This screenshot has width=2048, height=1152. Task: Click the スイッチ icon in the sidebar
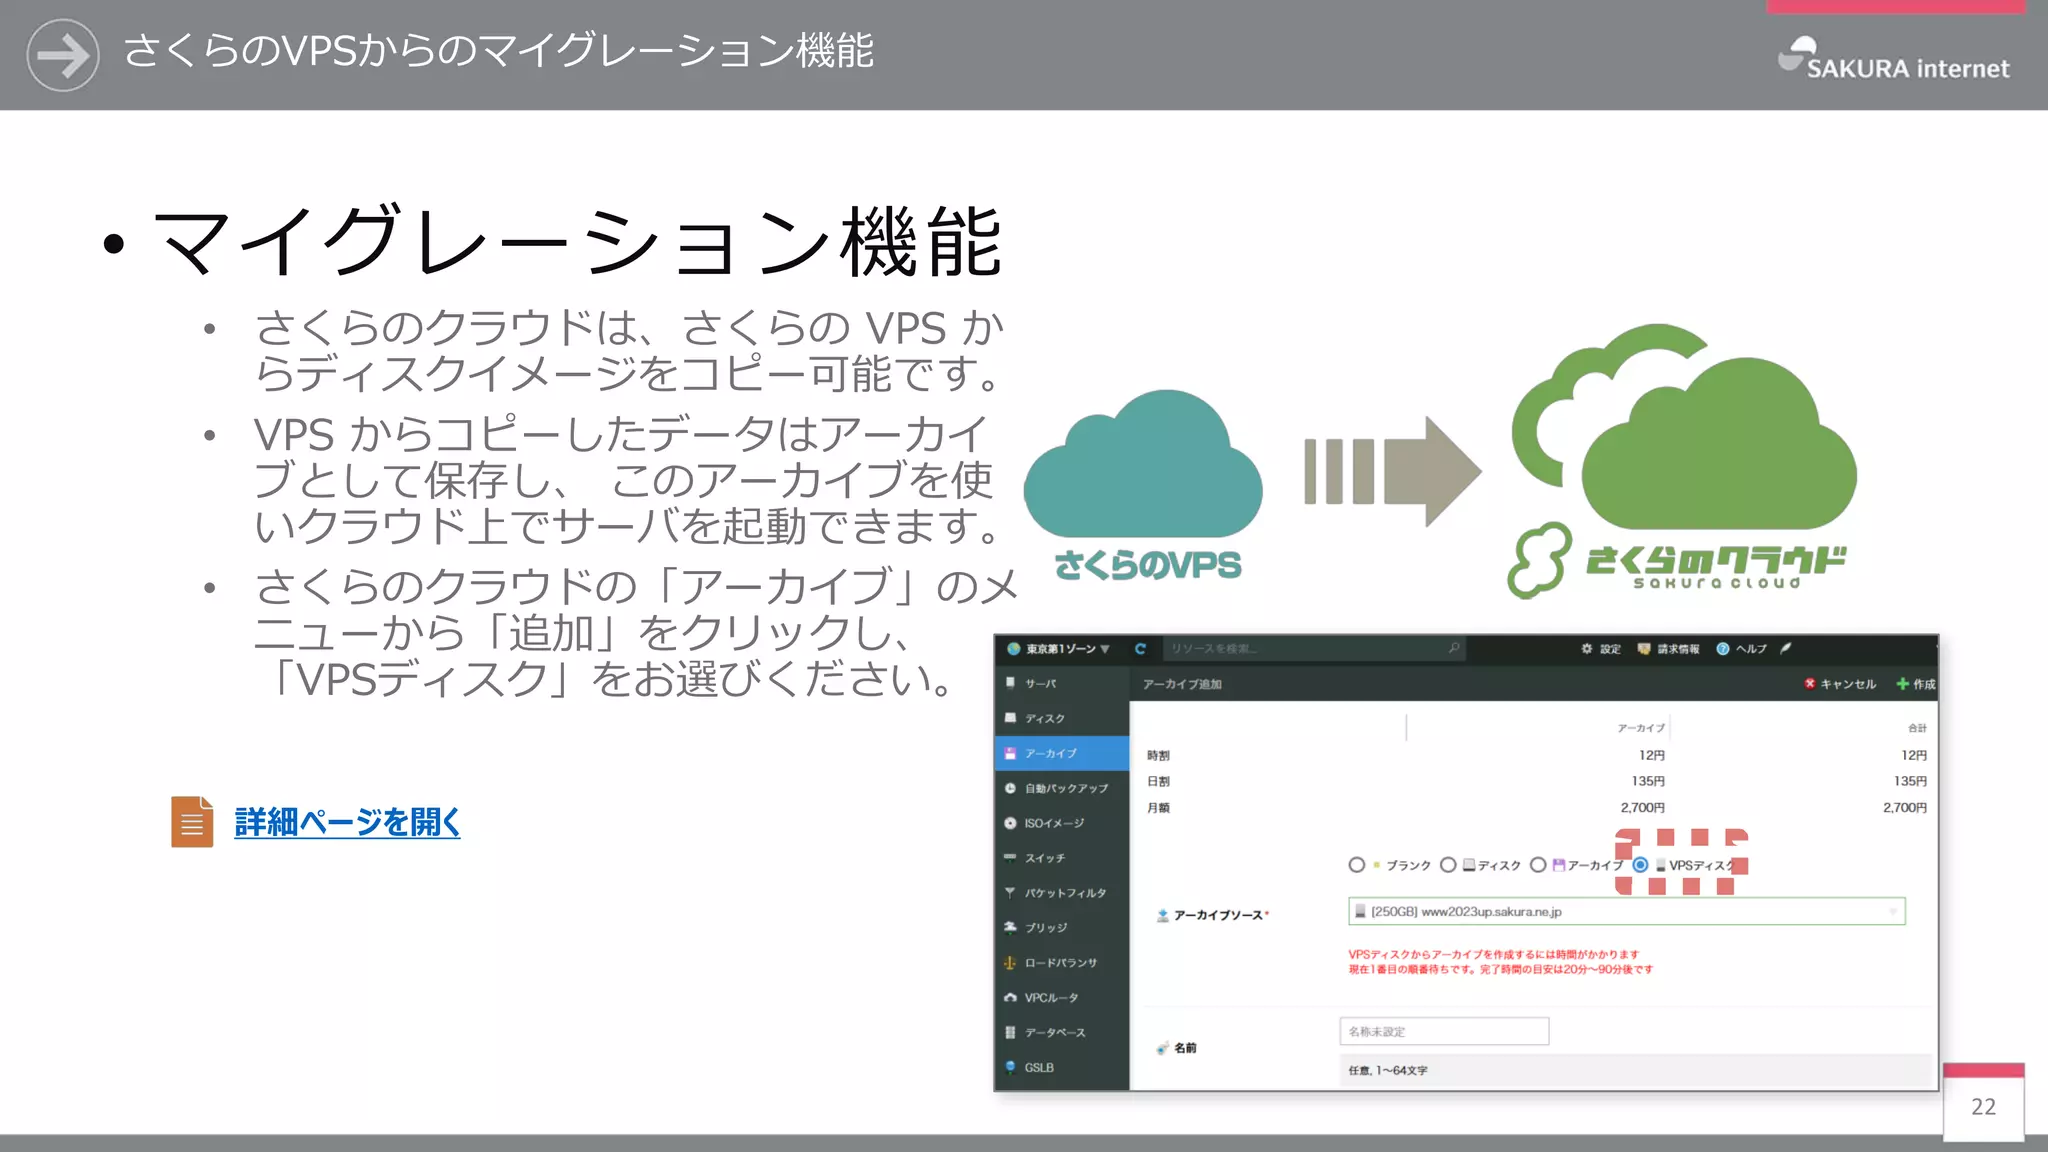coord(1010,858)
